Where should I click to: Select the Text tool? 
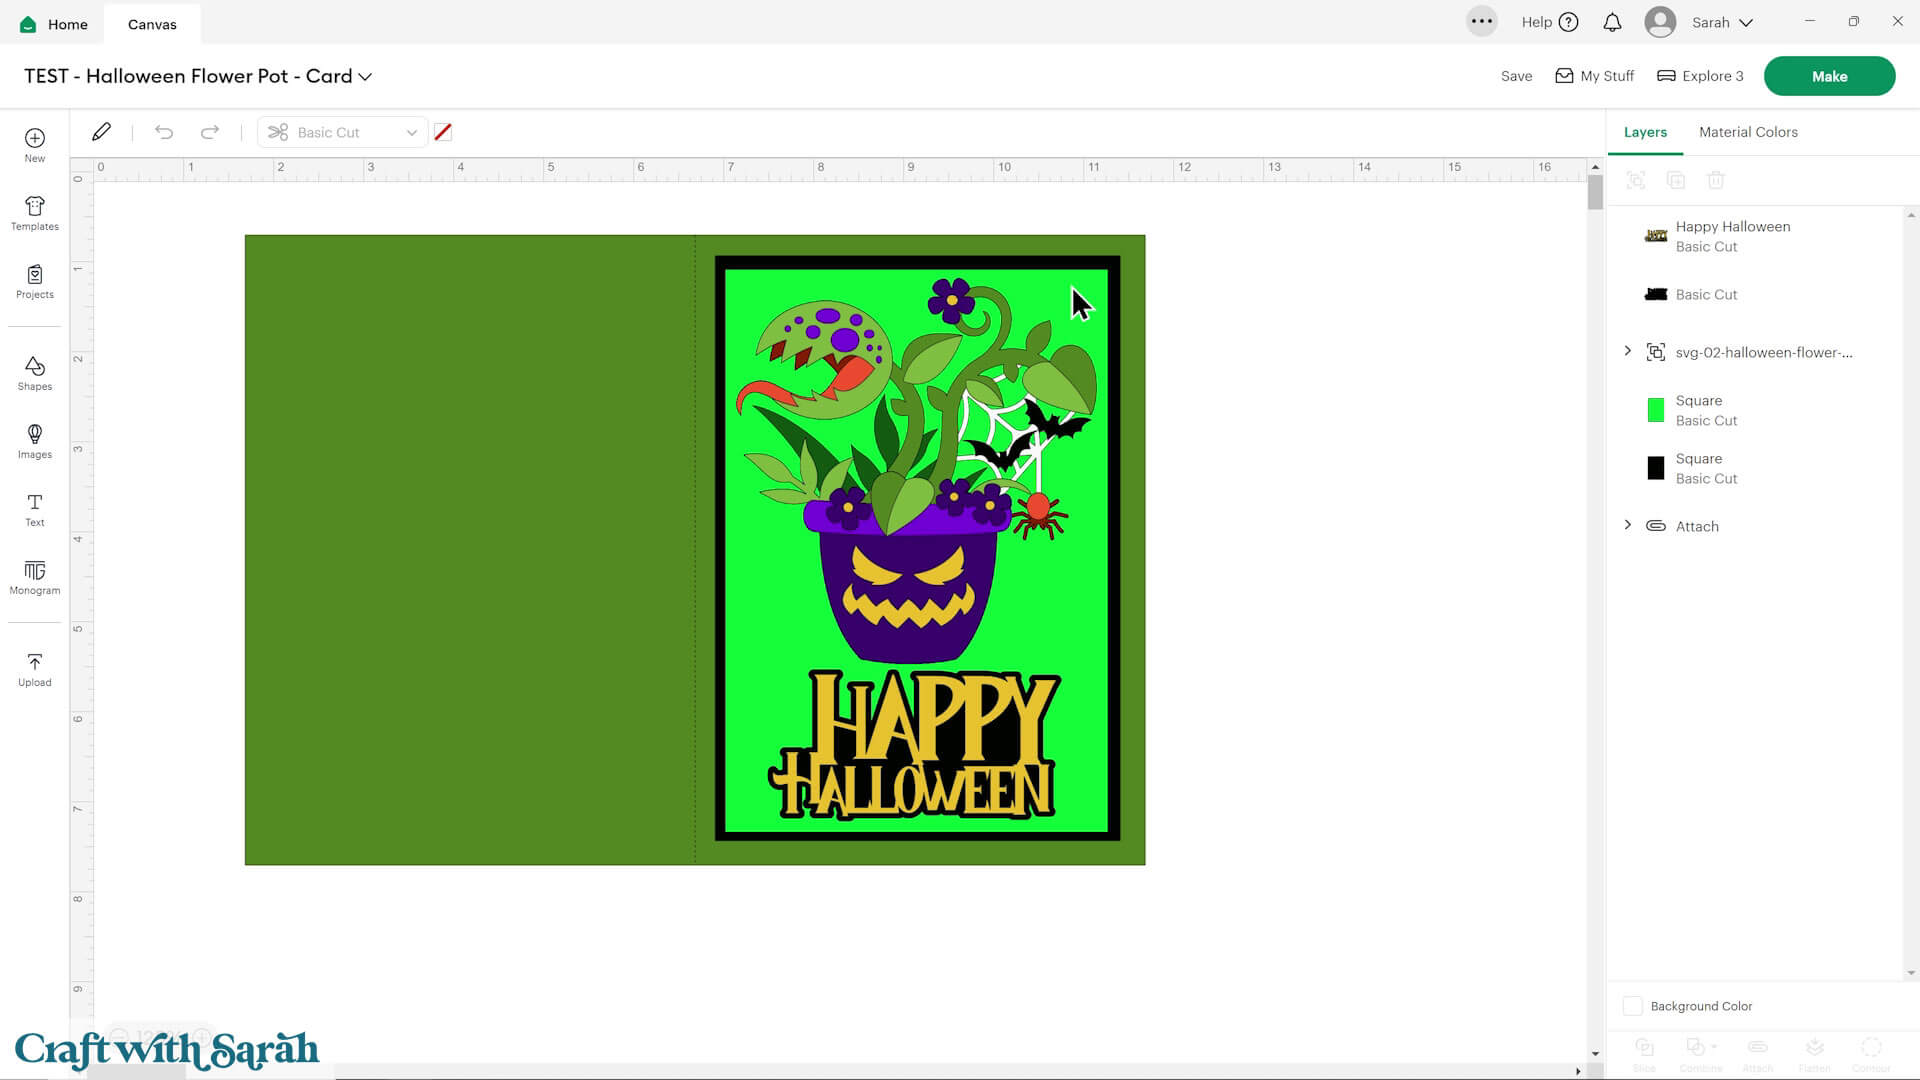point(35,509)
